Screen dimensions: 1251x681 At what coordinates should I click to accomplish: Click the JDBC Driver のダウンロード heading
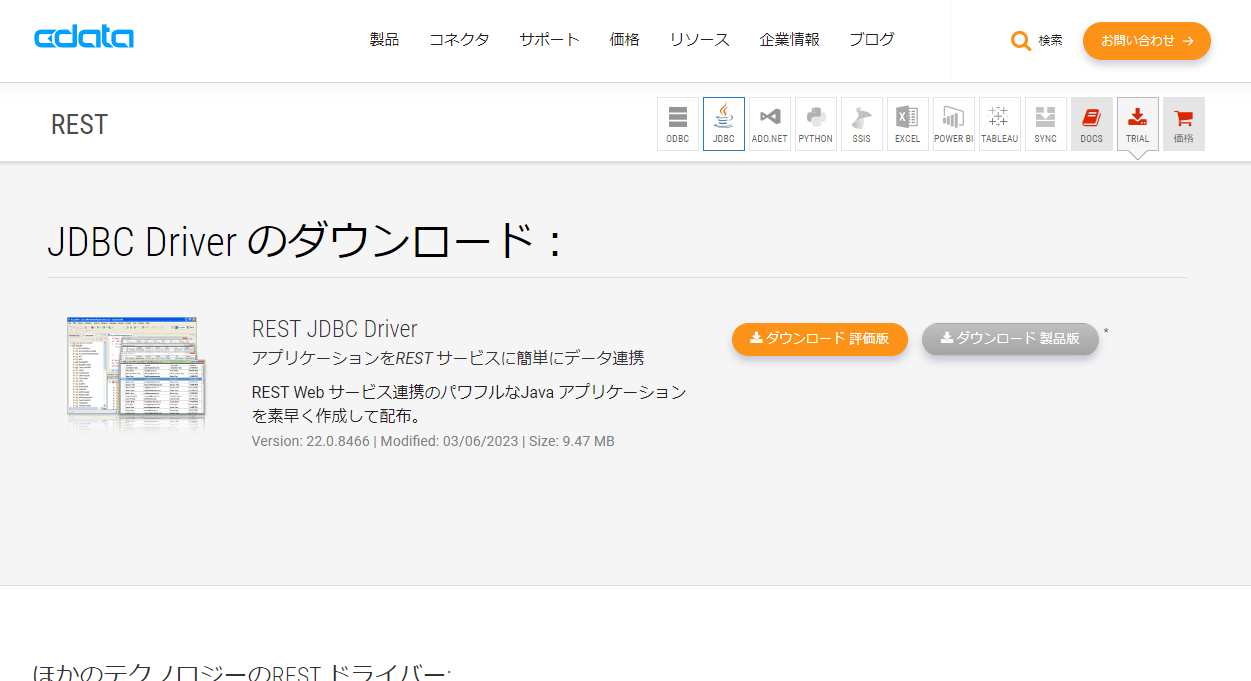304,241
